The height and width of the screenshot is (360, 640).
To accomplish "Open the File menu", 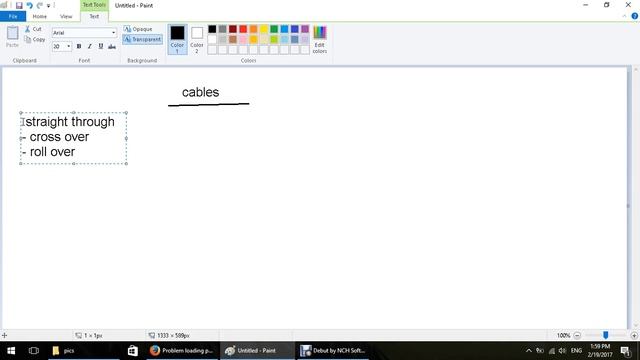I will click(x=13, y=16).
